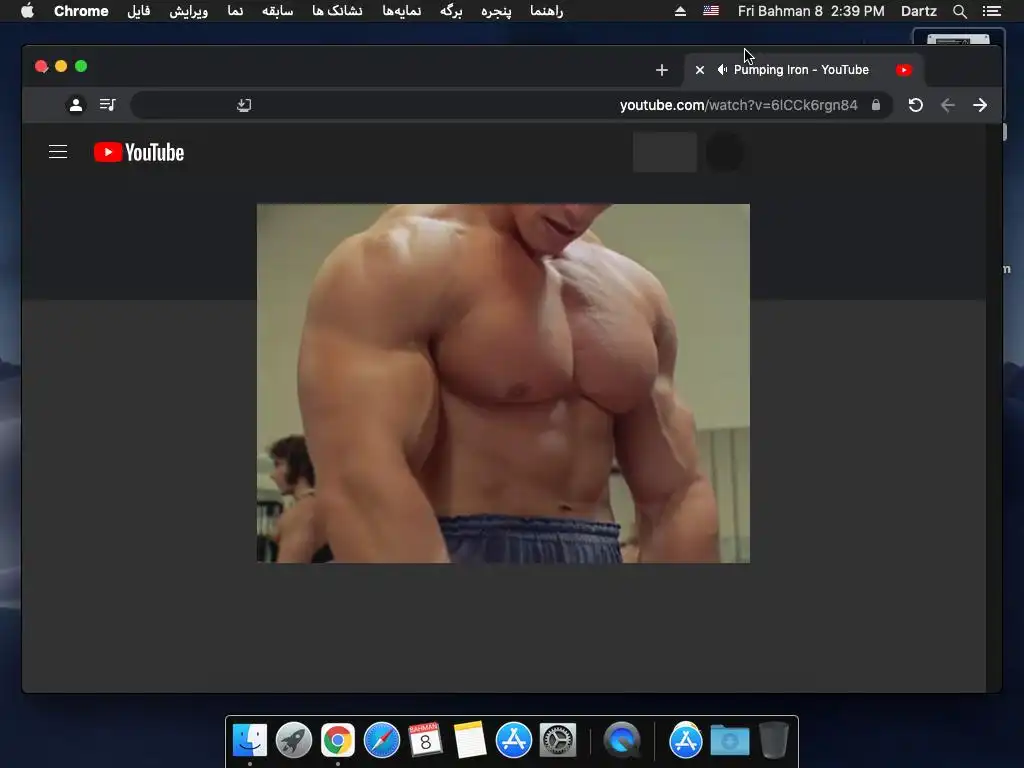The width and height of the screenshot is (1024, 768).
Task: Click the install page icon in address bar
Action: tap(244, 105)
